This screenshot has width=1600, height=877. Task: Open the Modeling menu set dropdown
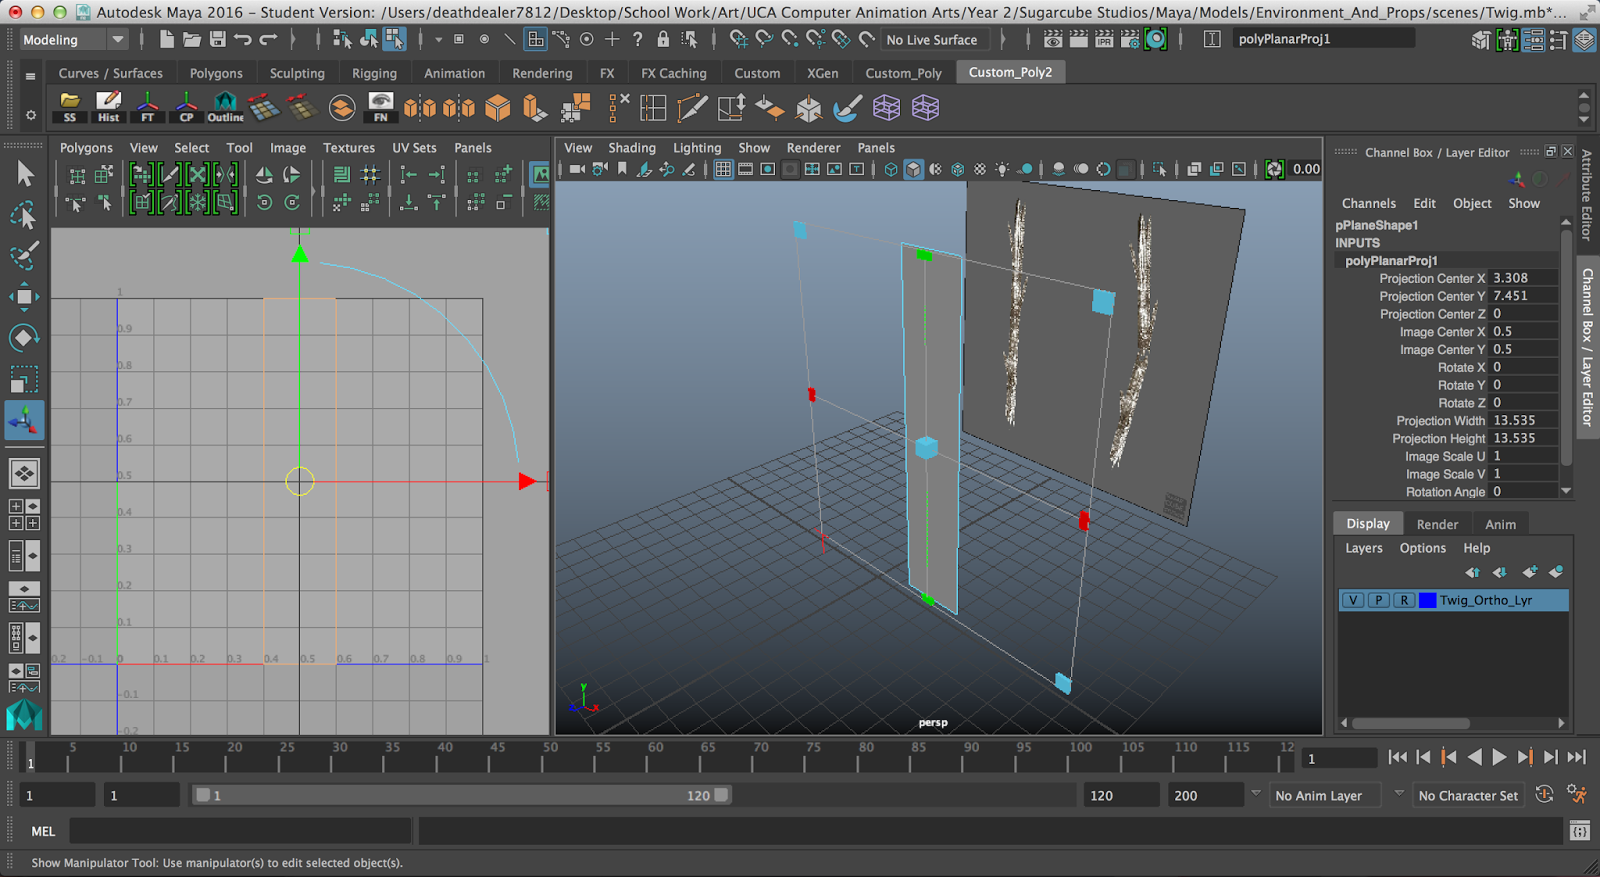75,40
